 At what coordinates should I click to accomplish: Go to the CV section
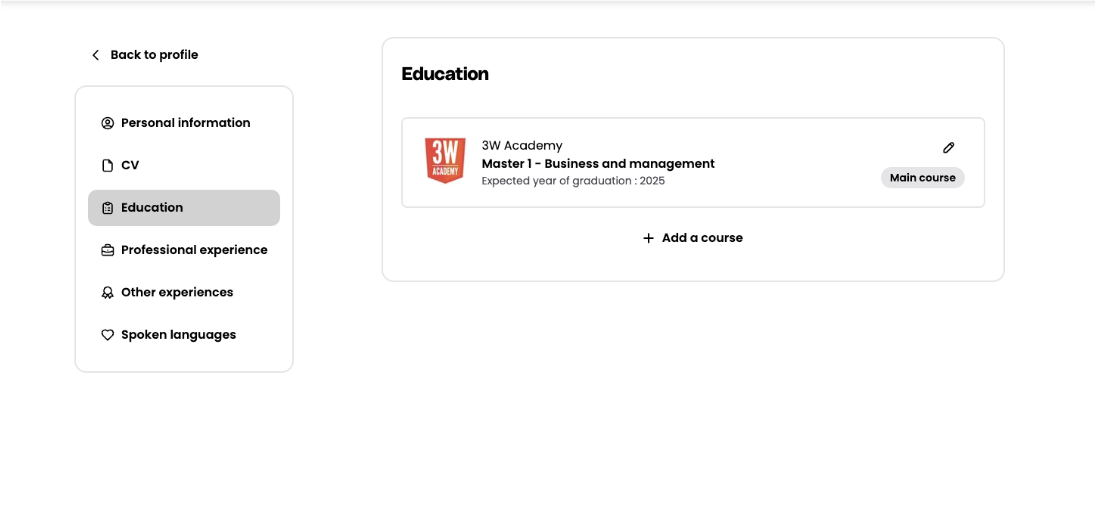pyautogui.click(x=130, y=166)
